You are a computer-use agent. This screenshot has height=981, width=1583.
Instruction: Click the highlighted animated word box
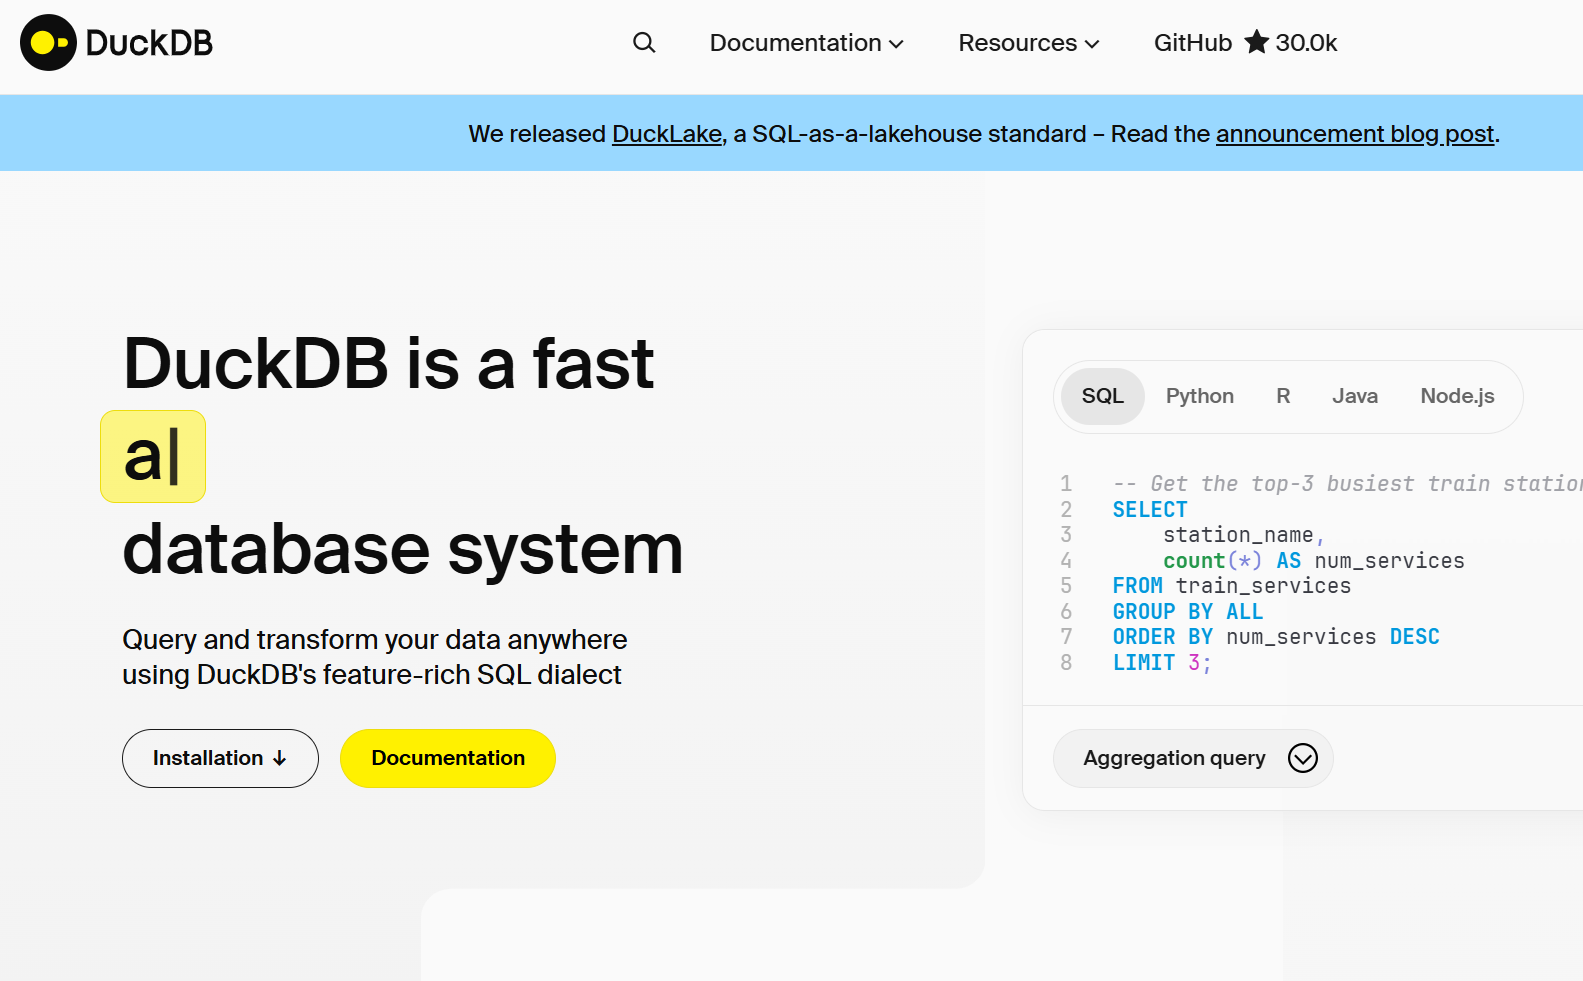153,456
